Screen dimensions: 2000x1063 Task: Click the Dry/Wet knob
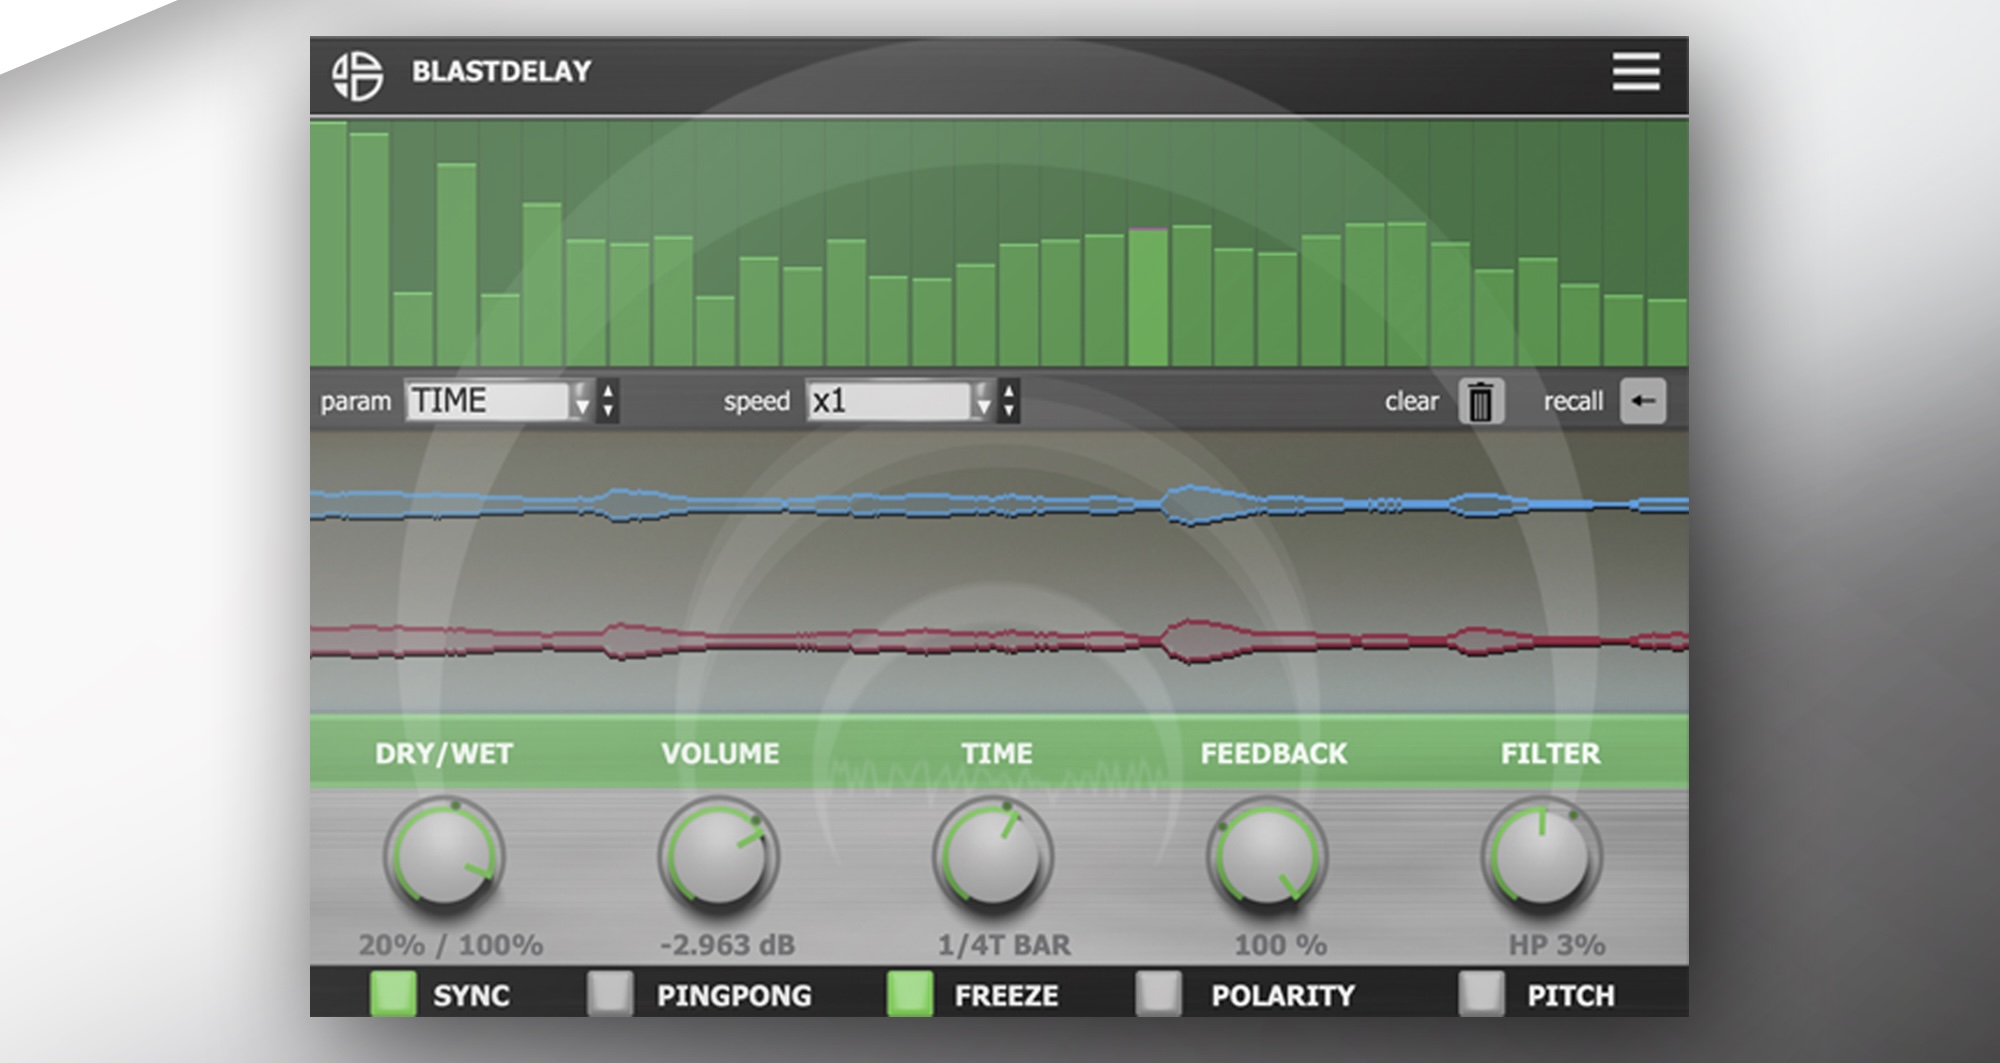(x=444, y=857)
